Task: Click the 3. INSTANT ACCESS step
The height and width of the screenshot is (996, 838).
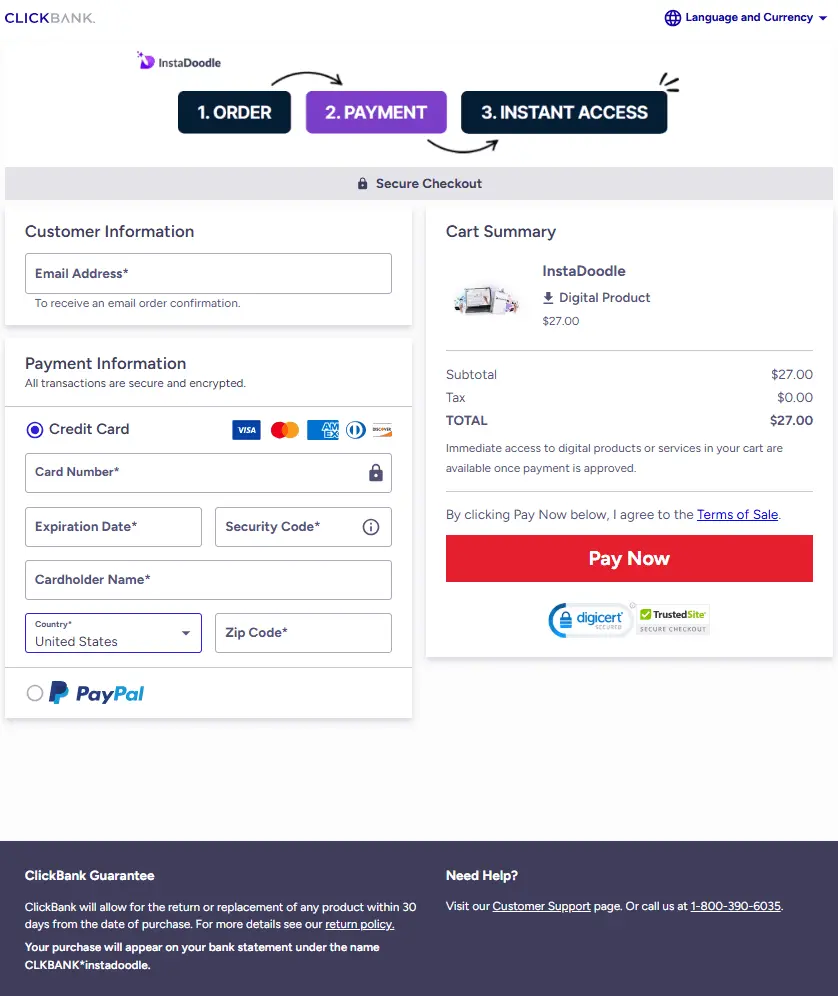Action: point(563,112)
